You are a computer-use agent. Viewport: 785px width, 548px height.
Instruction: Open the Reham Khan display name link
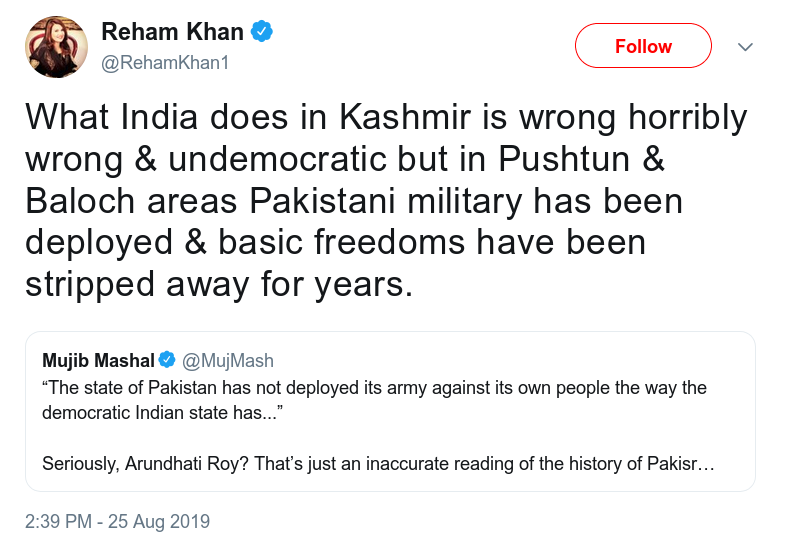point(172,32)
